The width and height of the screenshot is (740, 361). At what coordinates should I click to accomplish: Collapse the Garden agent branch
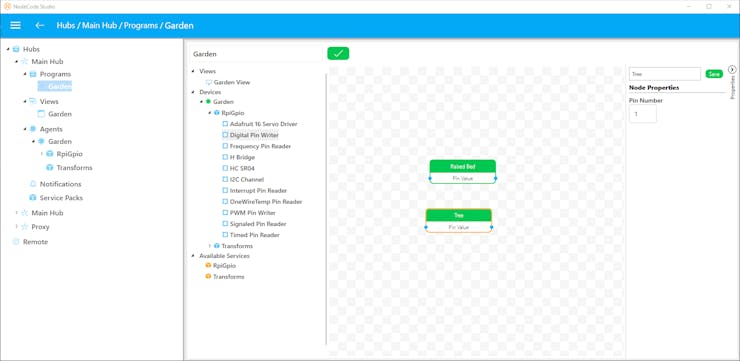coord(33,141)
